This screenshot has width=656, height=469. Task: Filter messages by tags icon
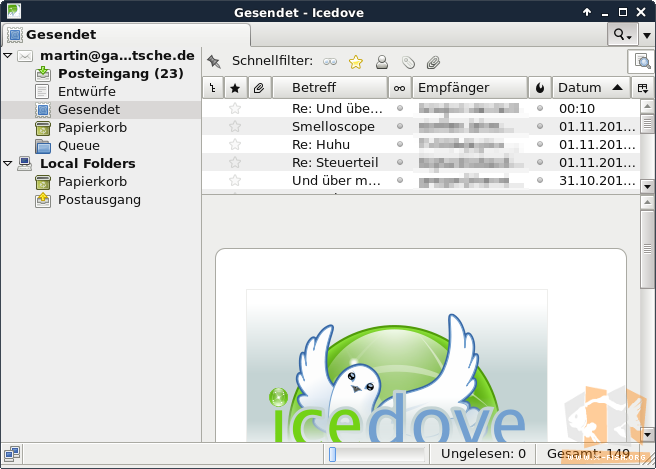point(408,62)
